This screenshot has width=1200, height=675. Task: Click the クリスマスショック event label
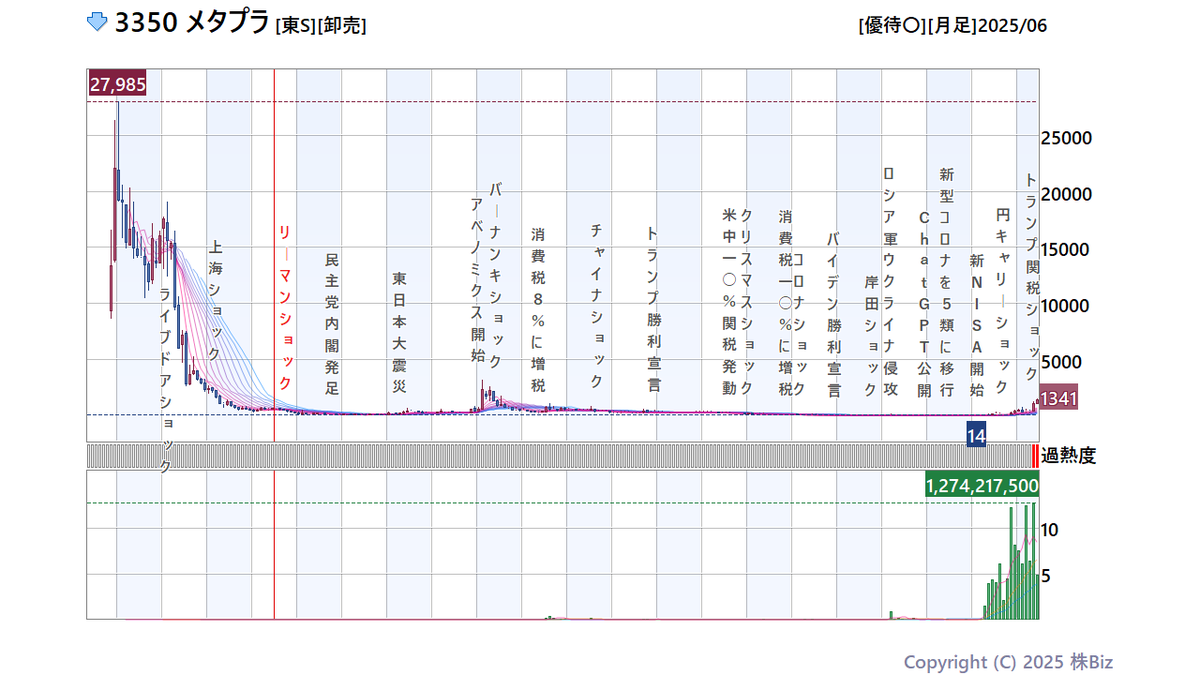[746, 303]
